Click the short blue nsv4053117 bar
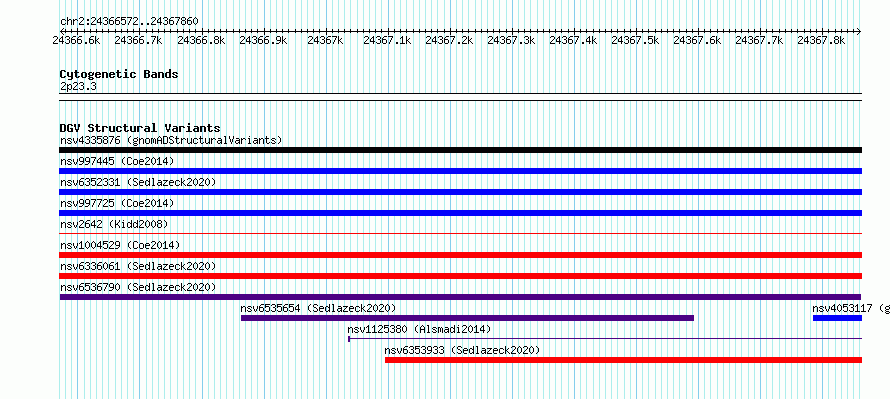The width and height of the screenshot is (890, 399). click(x=837, y=318)
